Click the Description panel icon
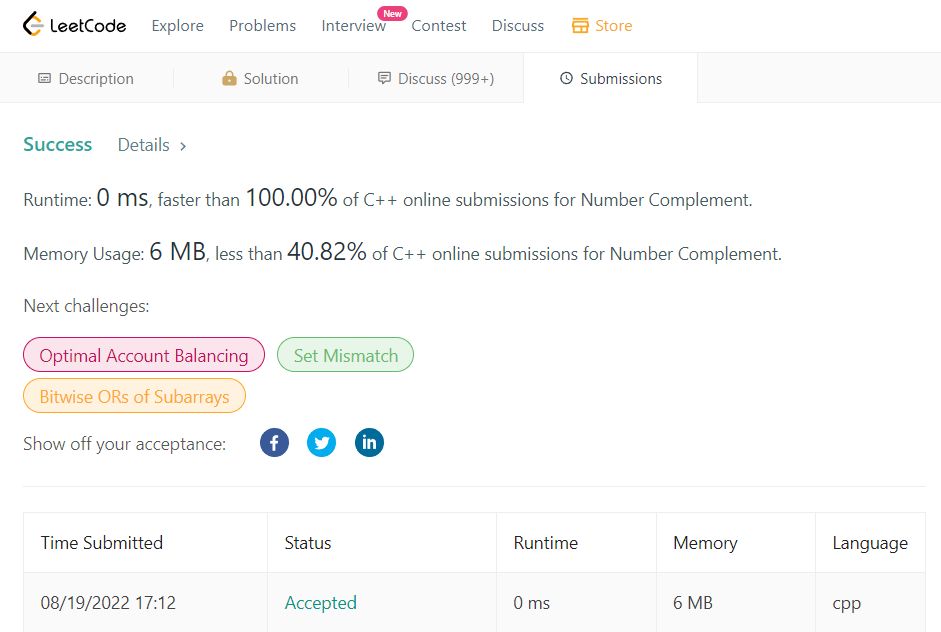This screenshot has height=632, width=941. (44, 78)
